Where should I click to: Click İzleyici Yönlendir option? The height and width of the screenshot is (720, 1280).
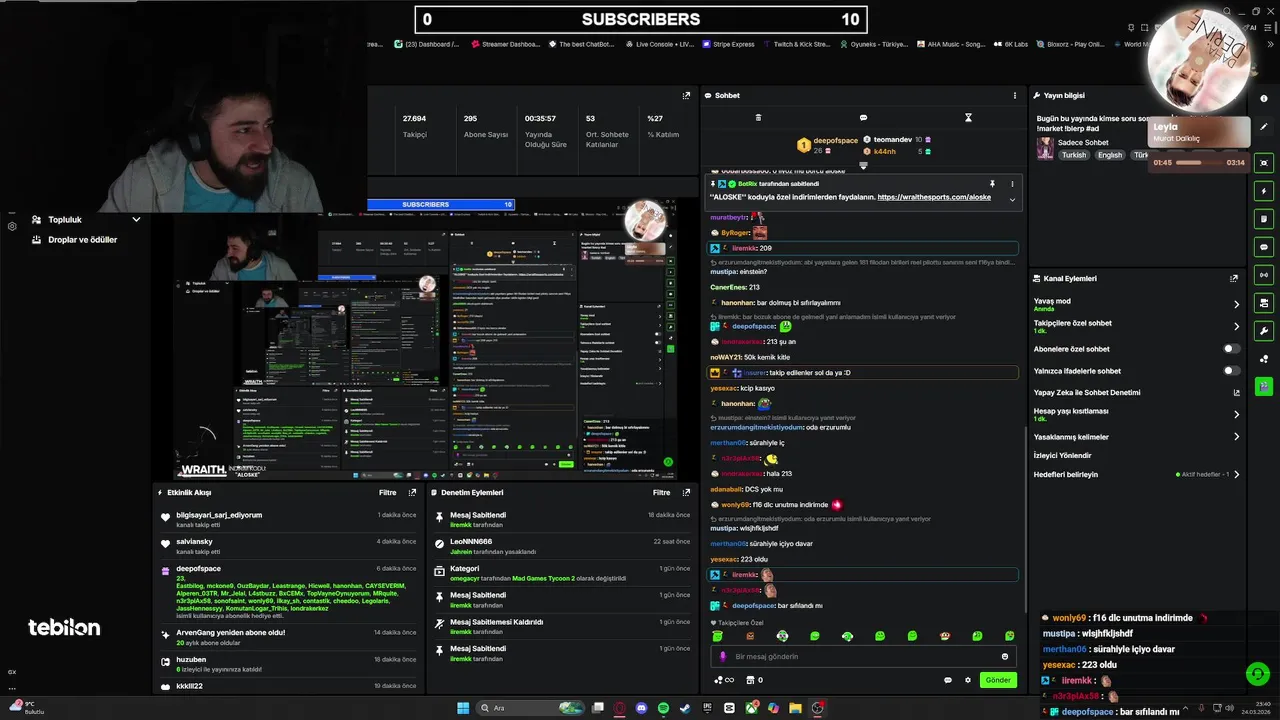pyautogui.click(x=1062, y=455)
